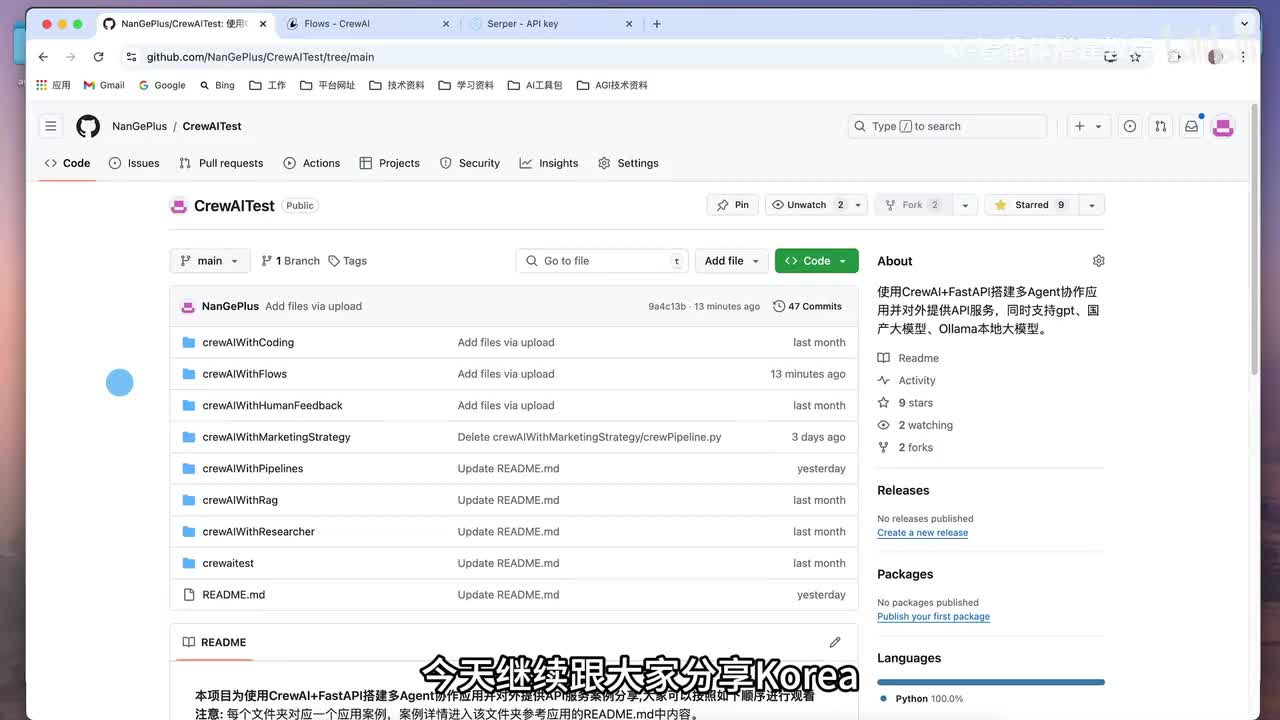View the 47 Commits history
The image size is (1280, 720).
click(x=808, y=306)
